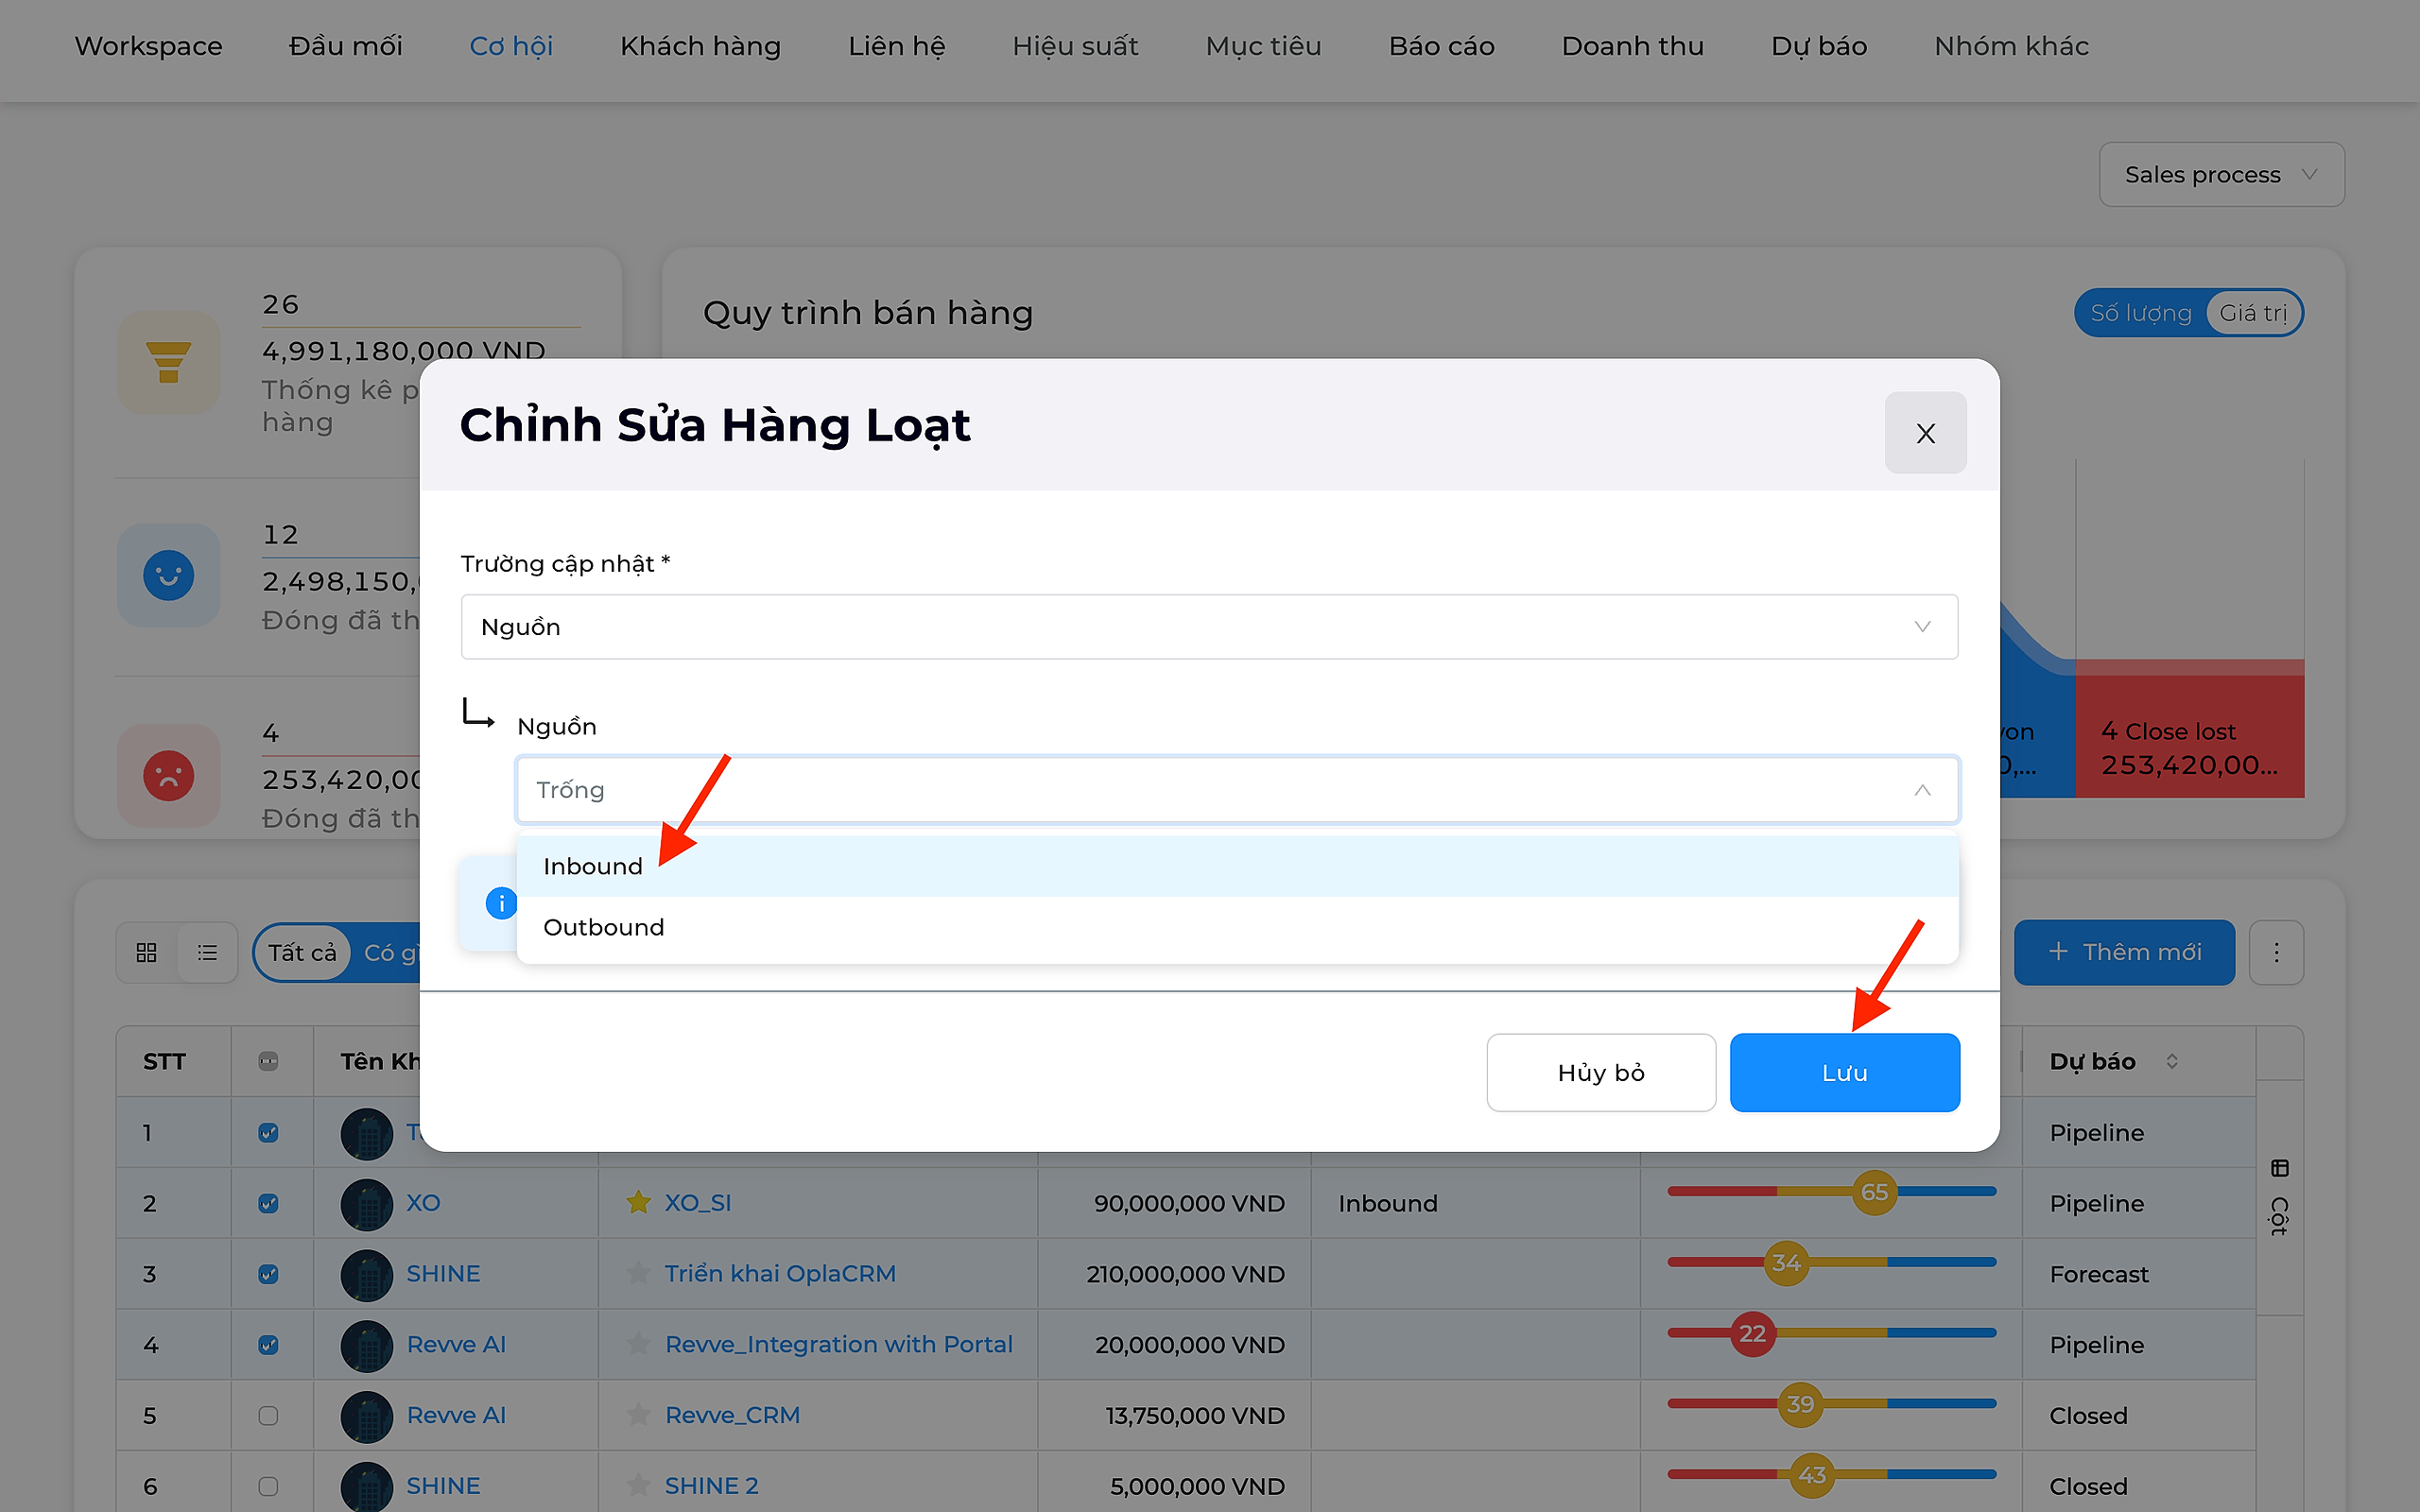Click the SHINE avatar in row 6
2420x1512 pixels.
(x=367, y=1487)
